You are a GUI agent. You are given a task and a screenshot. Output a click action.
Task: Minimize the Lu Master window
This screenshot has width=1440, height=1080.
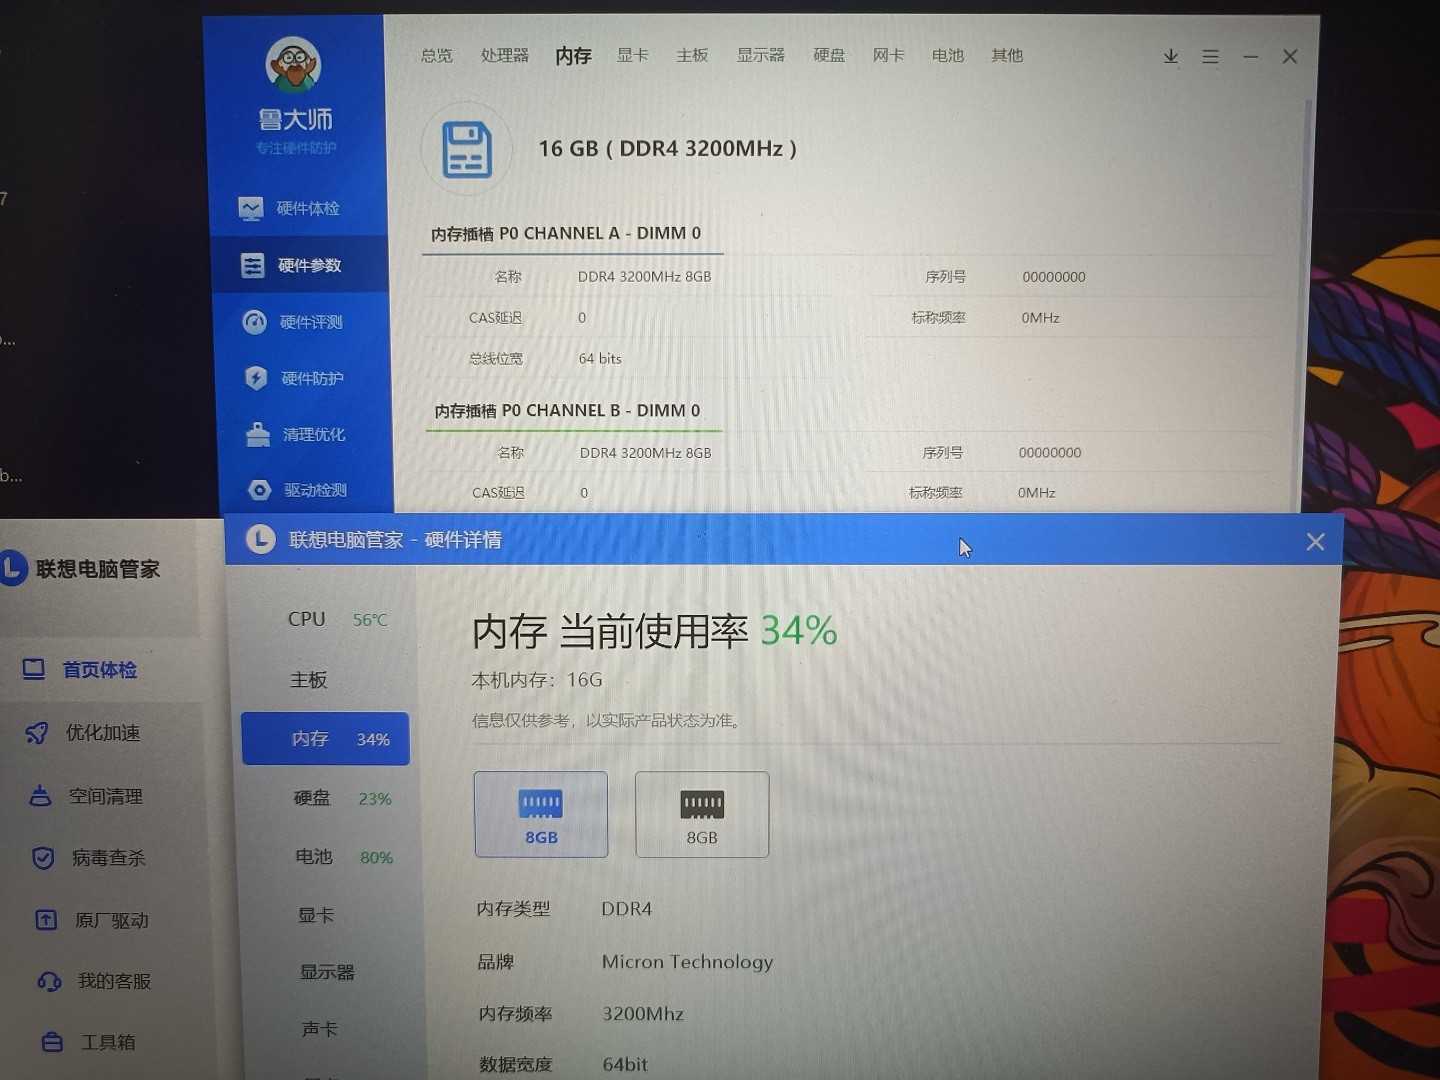coord(1250,57)
